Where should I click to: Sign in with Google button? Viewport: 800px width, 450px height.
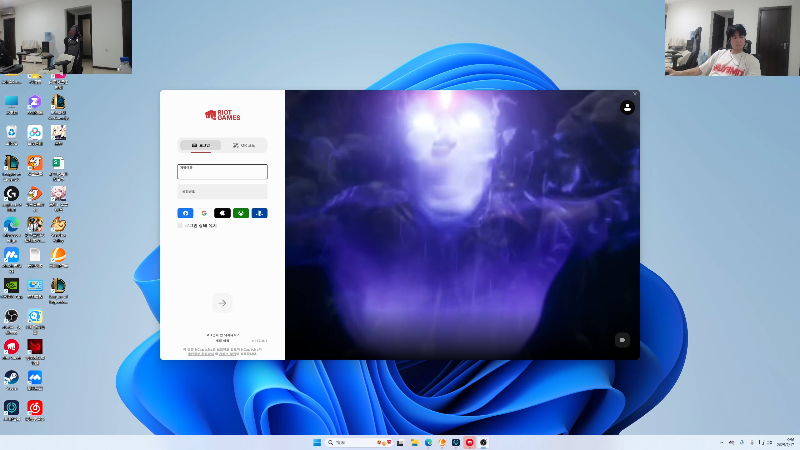coord(204,213)
